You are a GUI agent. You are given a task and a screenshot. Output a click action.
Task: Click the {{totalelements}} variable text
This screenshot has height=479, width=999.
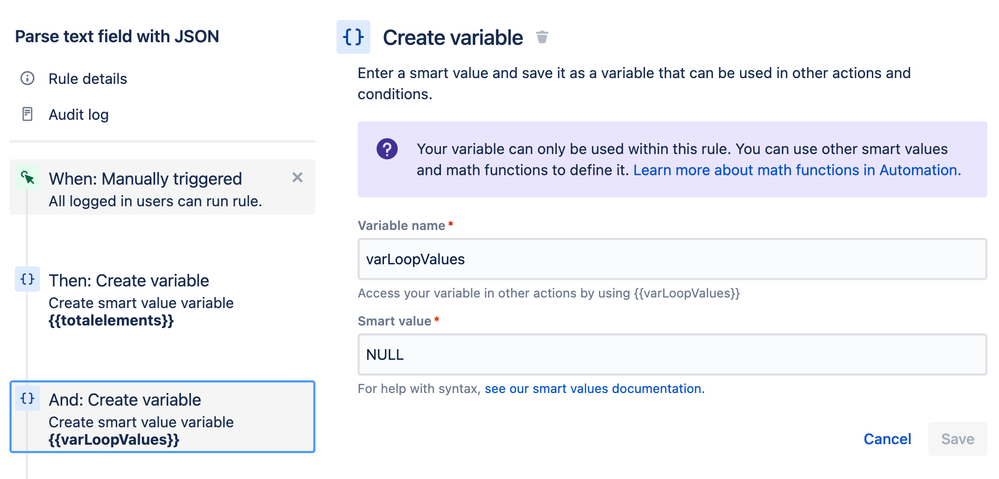click(111, 320)
